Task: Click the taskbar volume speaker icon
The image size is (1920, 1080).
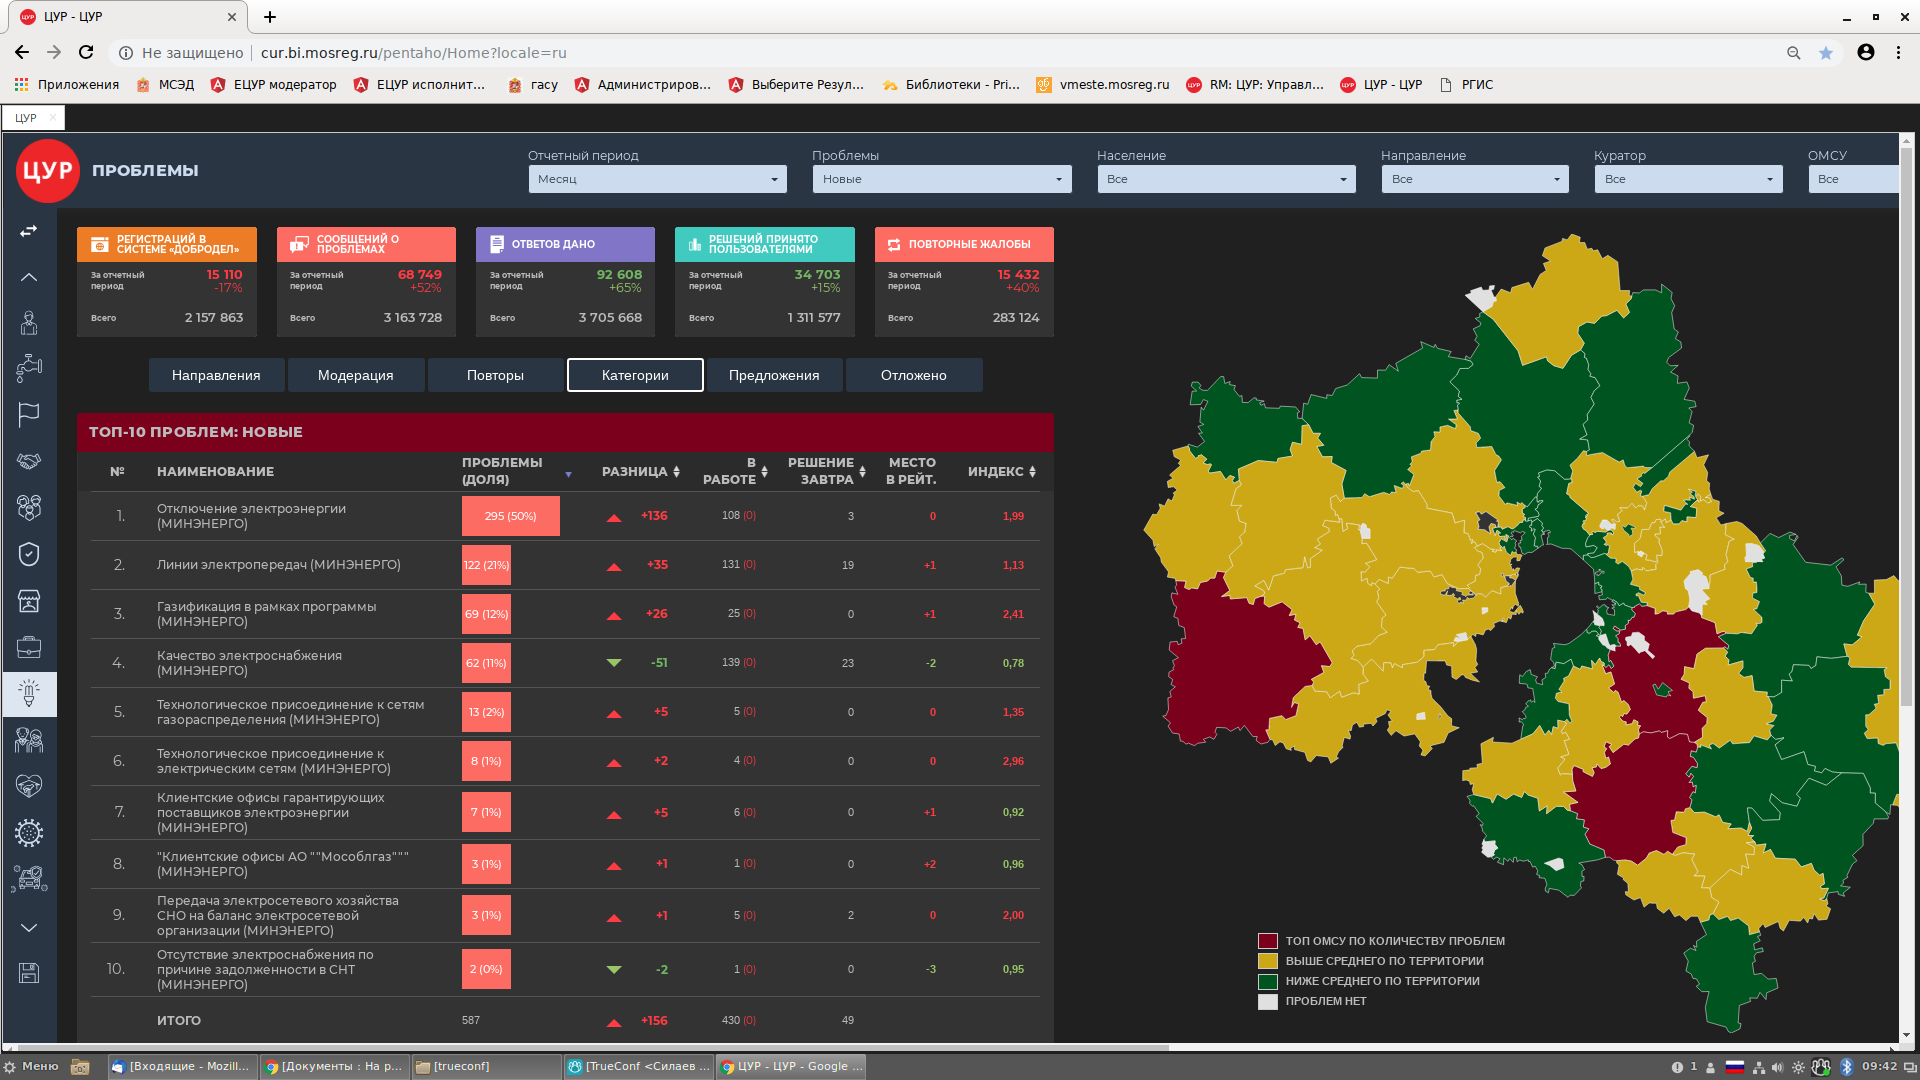Action: 1777,1067
